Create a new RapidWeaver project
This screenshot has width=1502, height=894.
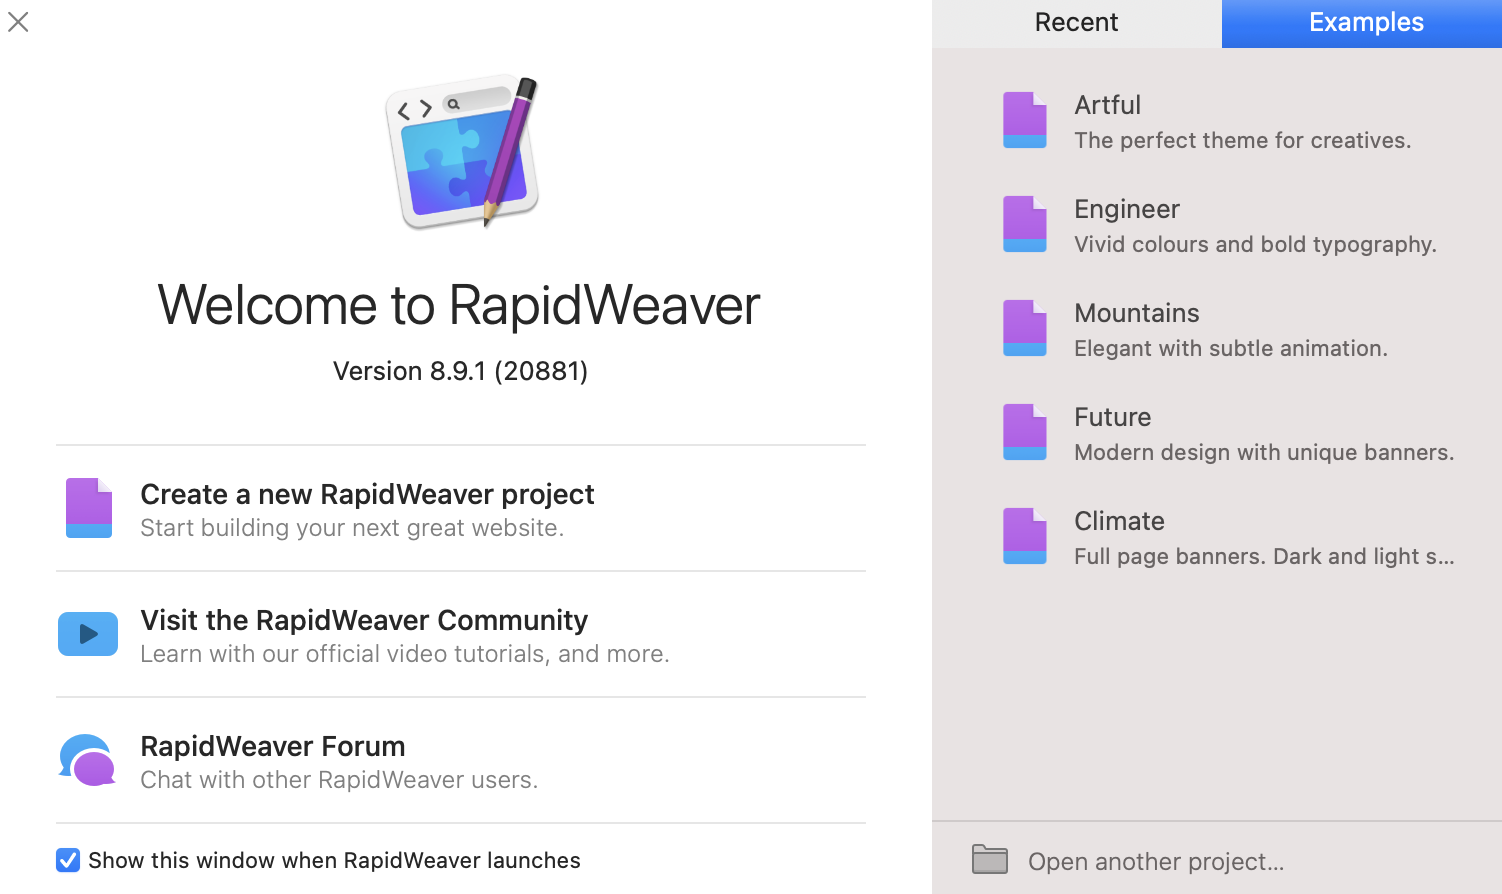pos(367,494)
